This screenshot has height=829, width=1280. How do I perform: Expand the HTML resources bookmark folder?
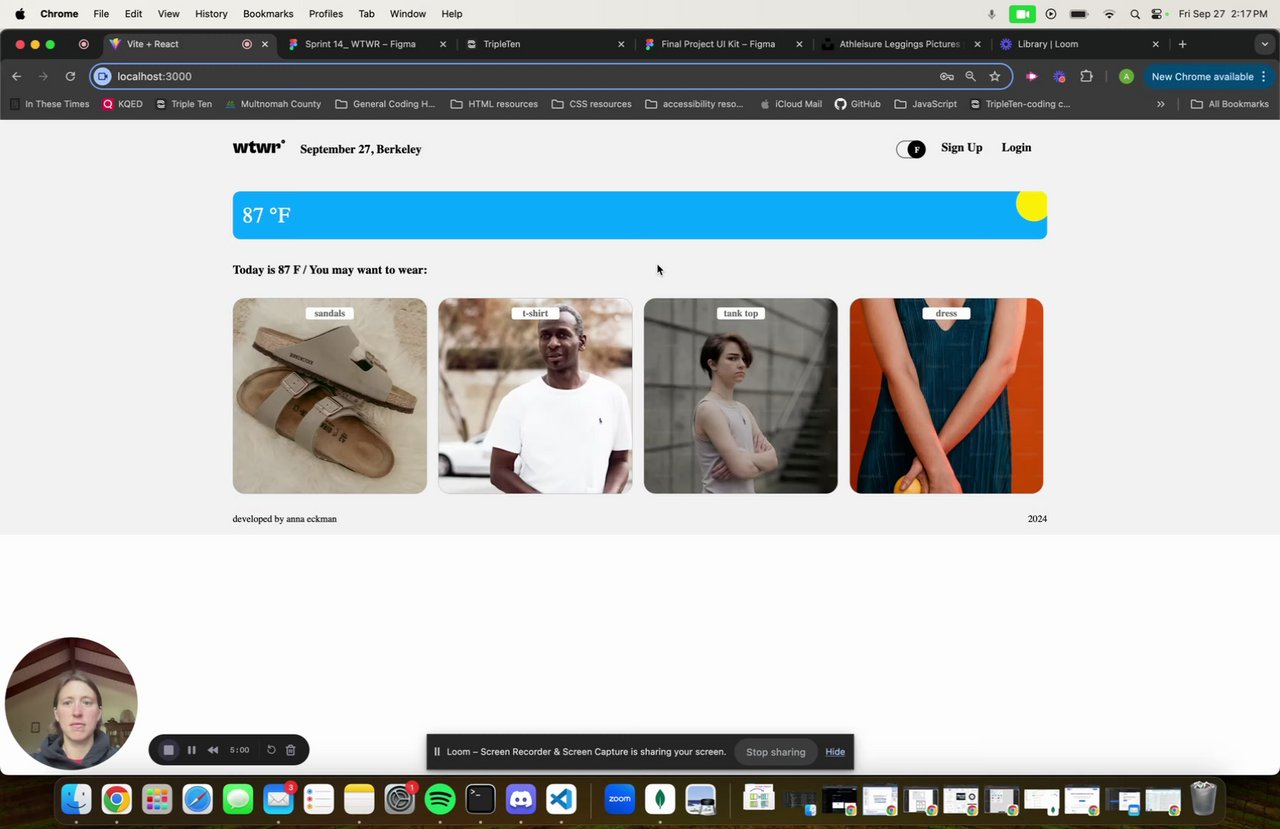tap(494, 104)
